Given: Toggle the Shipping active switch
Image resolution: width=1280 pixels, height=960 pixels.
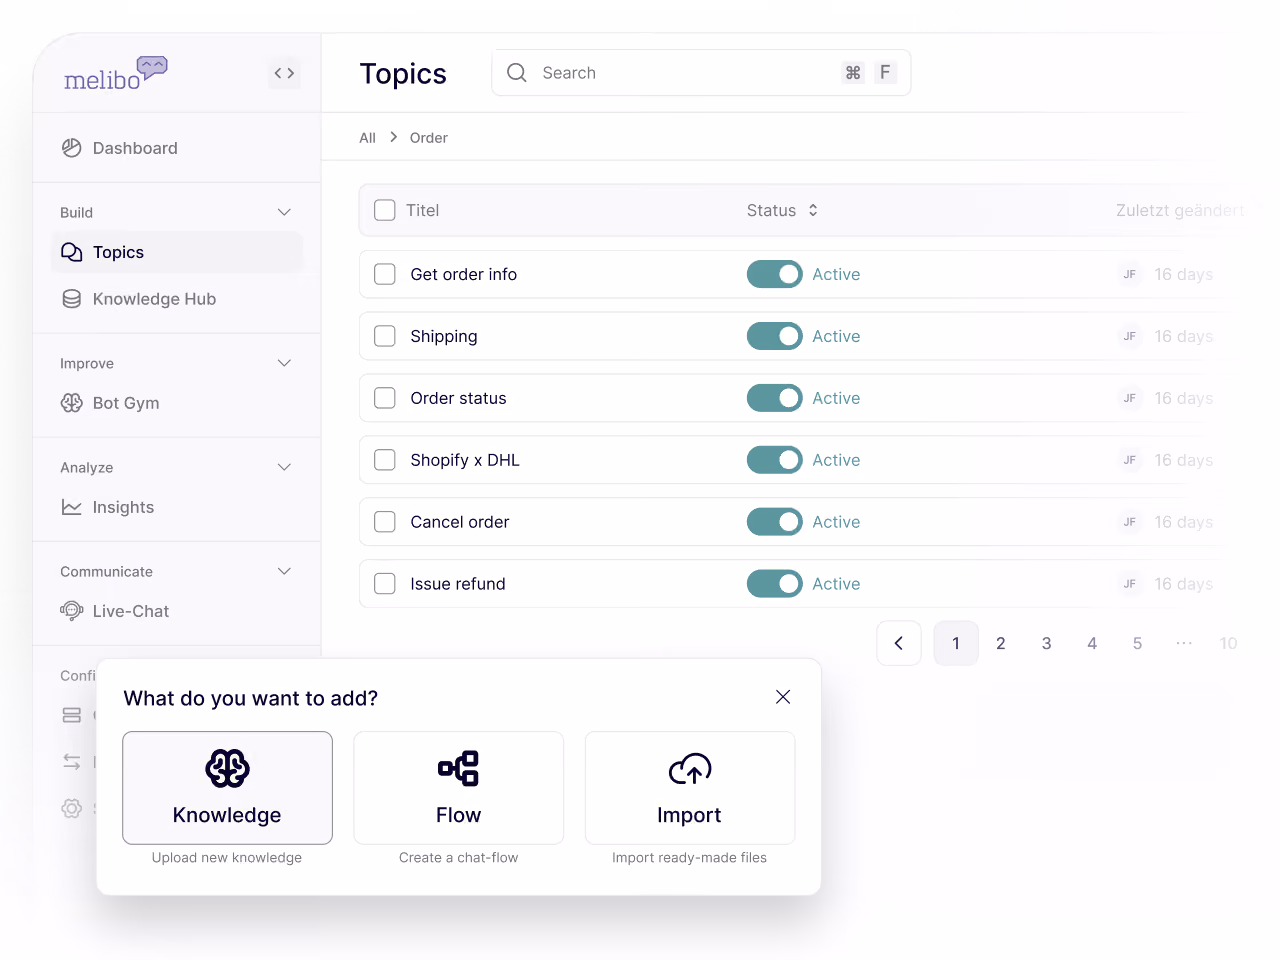Looking at the screenshot, I should (775, 336).
